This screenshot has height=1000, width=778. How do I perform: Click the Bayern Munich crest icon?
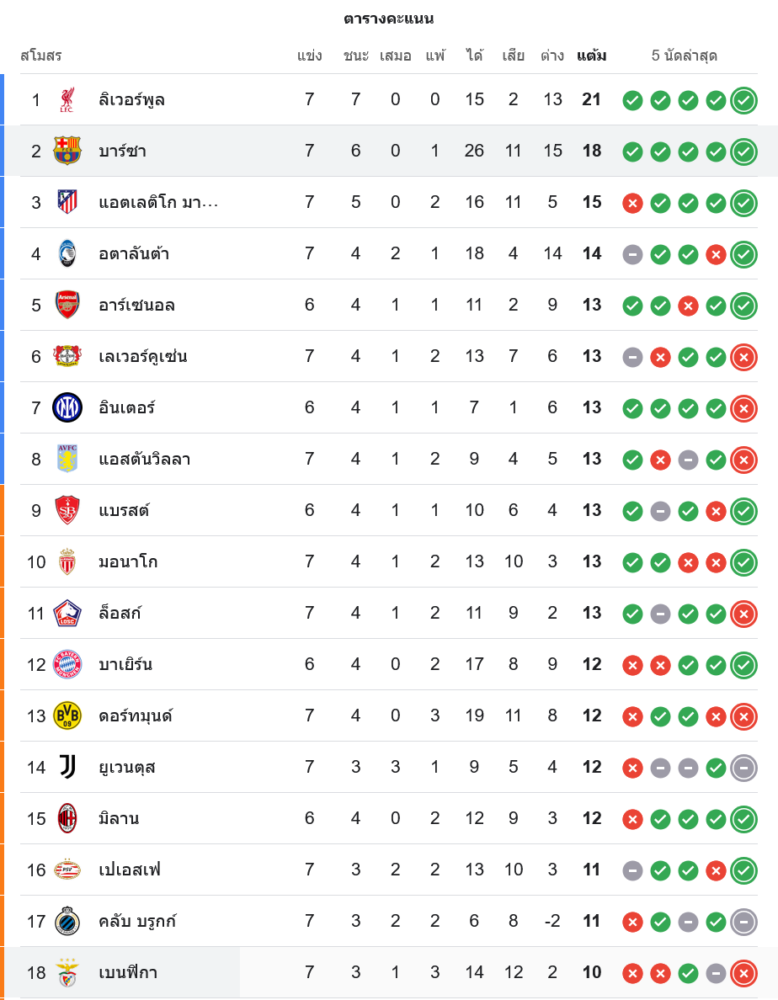[x=67, y=665]
